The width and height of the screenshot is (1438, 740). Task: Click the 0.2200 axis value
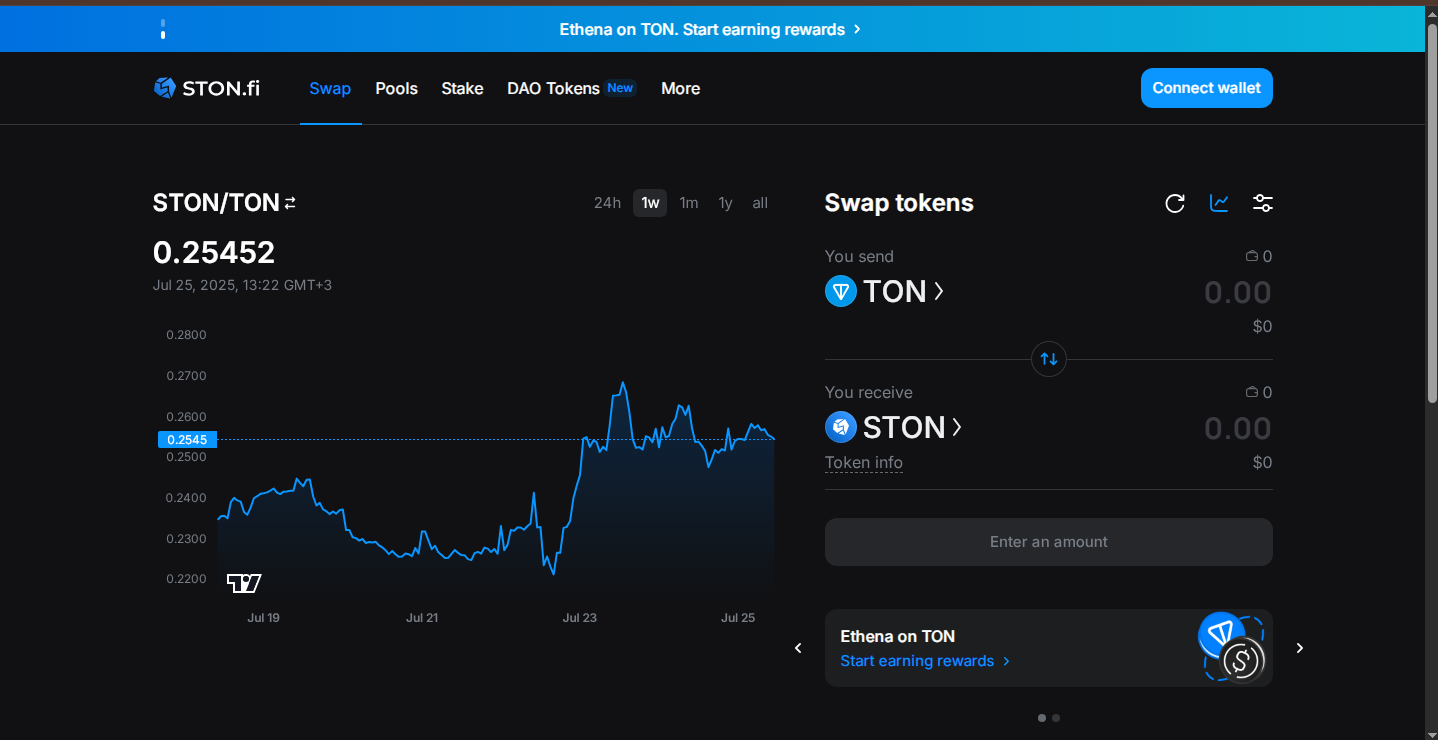pyautogui.click(x=187, y=579)
